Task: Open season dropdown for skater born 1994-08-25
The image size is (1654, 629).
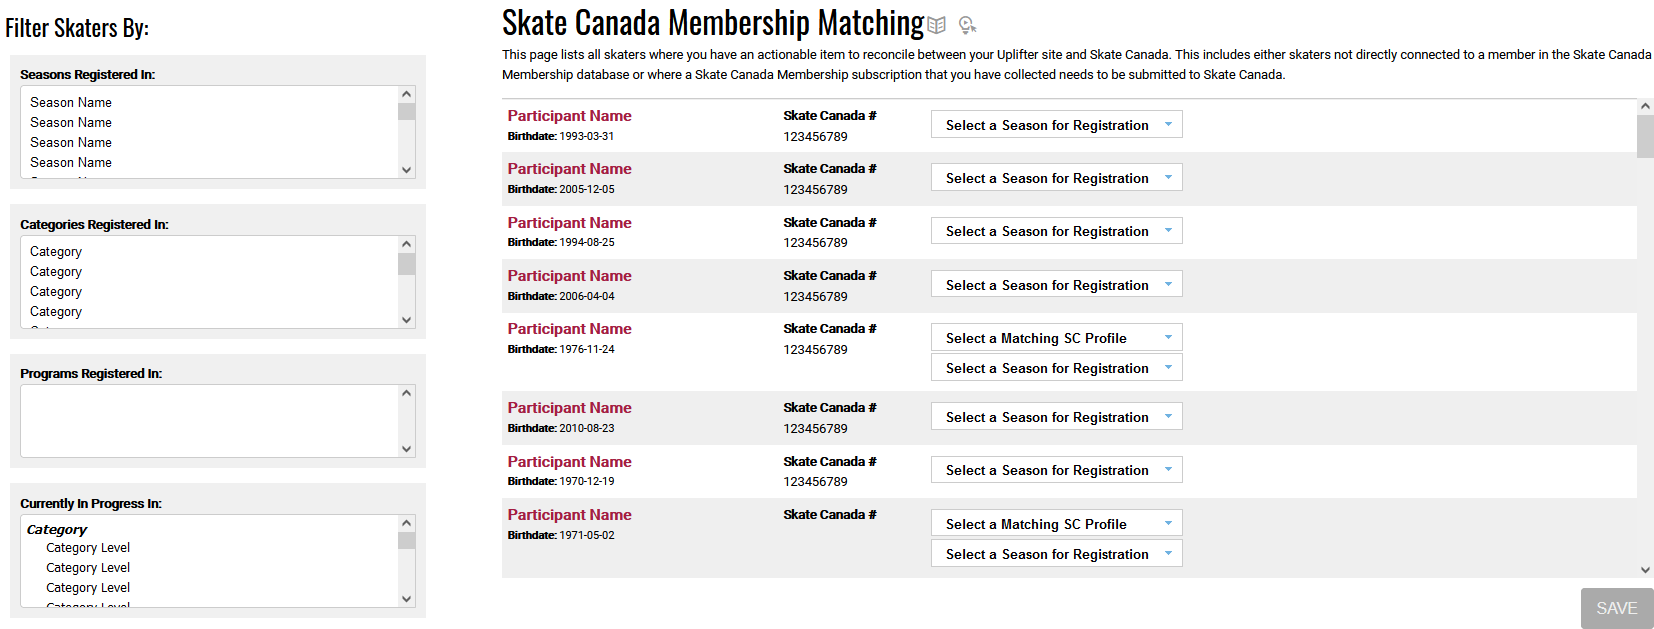Action: (x=1055, y=230)
